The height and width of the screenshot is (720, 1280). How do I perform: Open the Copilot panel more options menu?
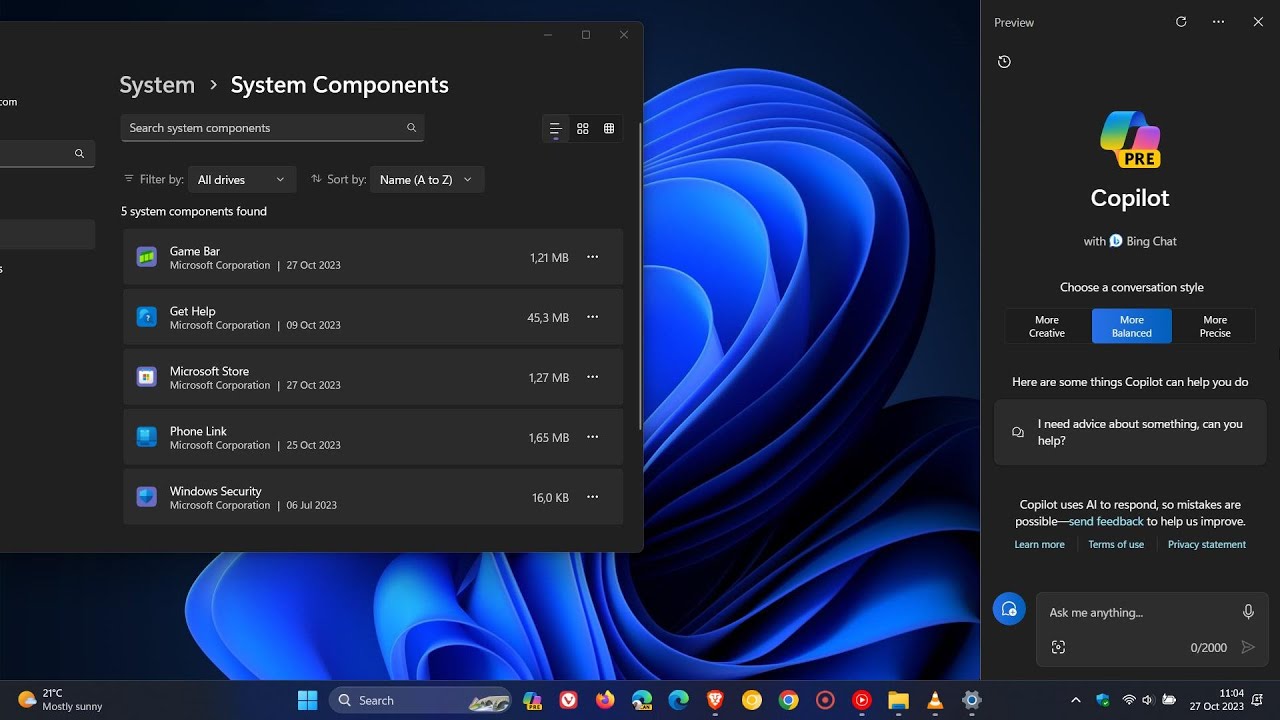(x=1218, y=22)
